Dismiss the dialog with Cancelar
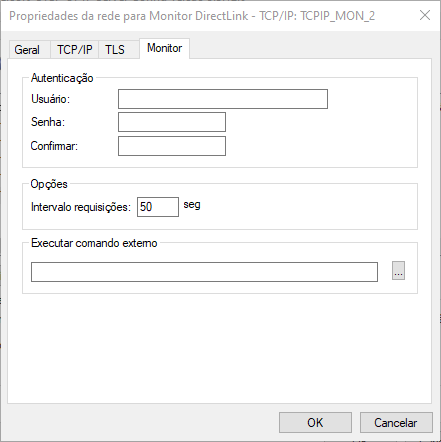The width and height of the screenshot is (441, 442). click(396, 423)
